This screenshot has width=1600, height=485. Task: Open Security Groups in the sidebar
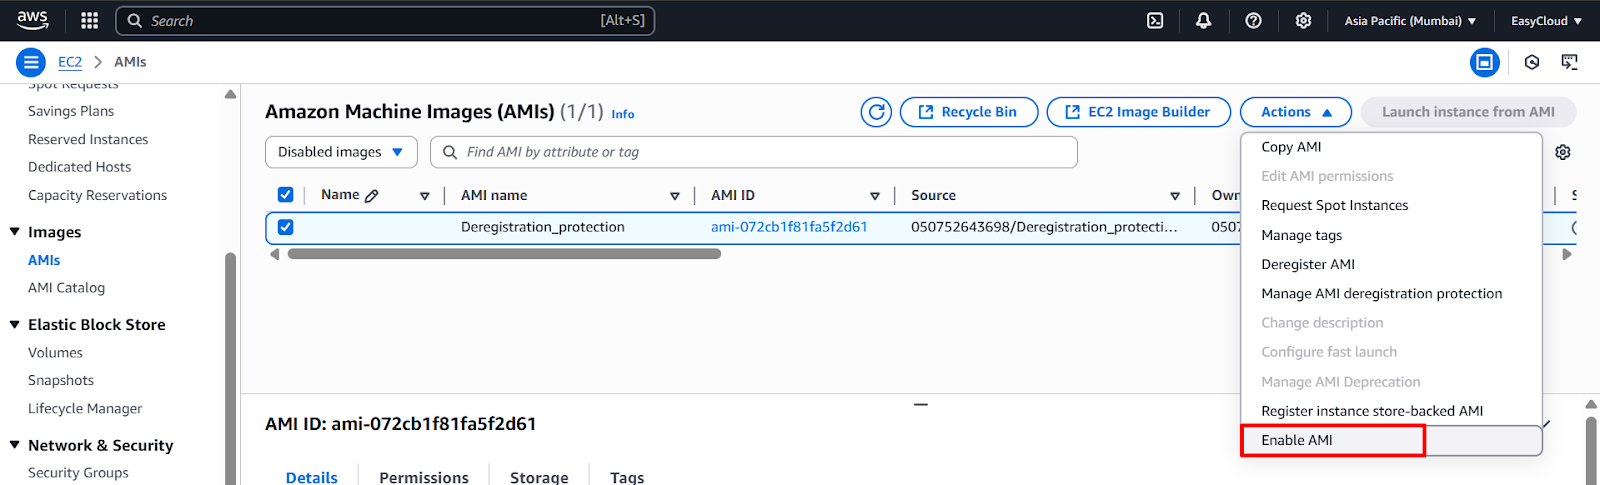pyautogui.click(x=78, y=473)
